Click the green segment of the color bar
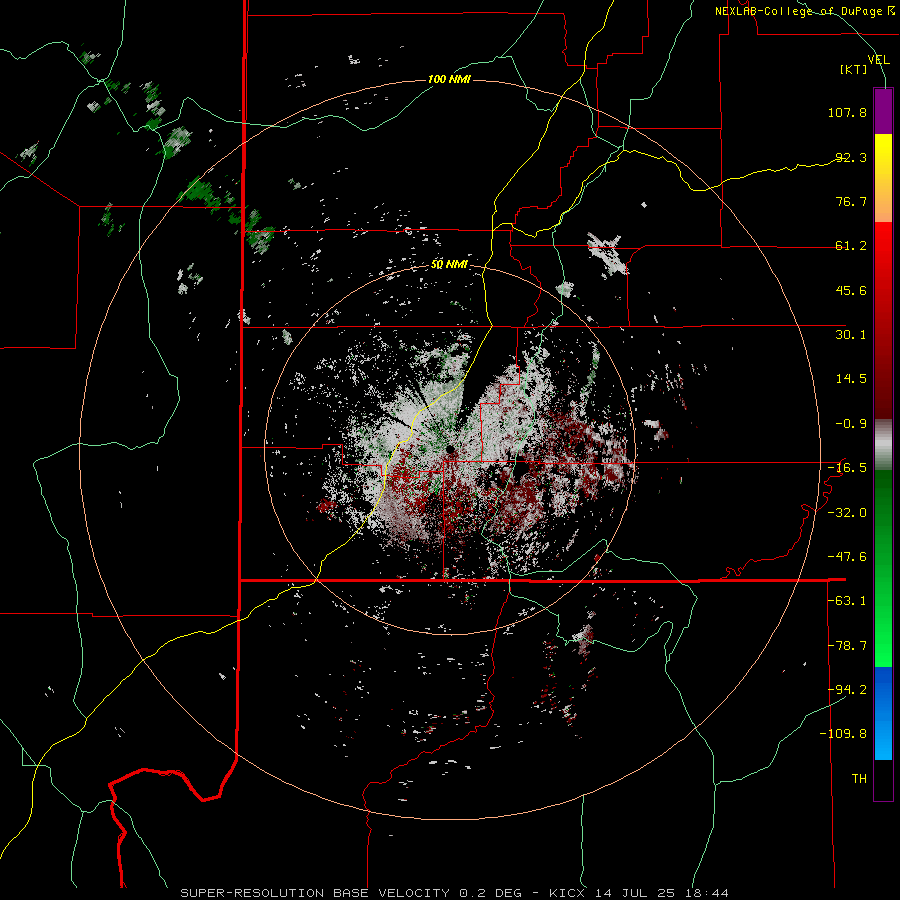 (x=883, y=568)
